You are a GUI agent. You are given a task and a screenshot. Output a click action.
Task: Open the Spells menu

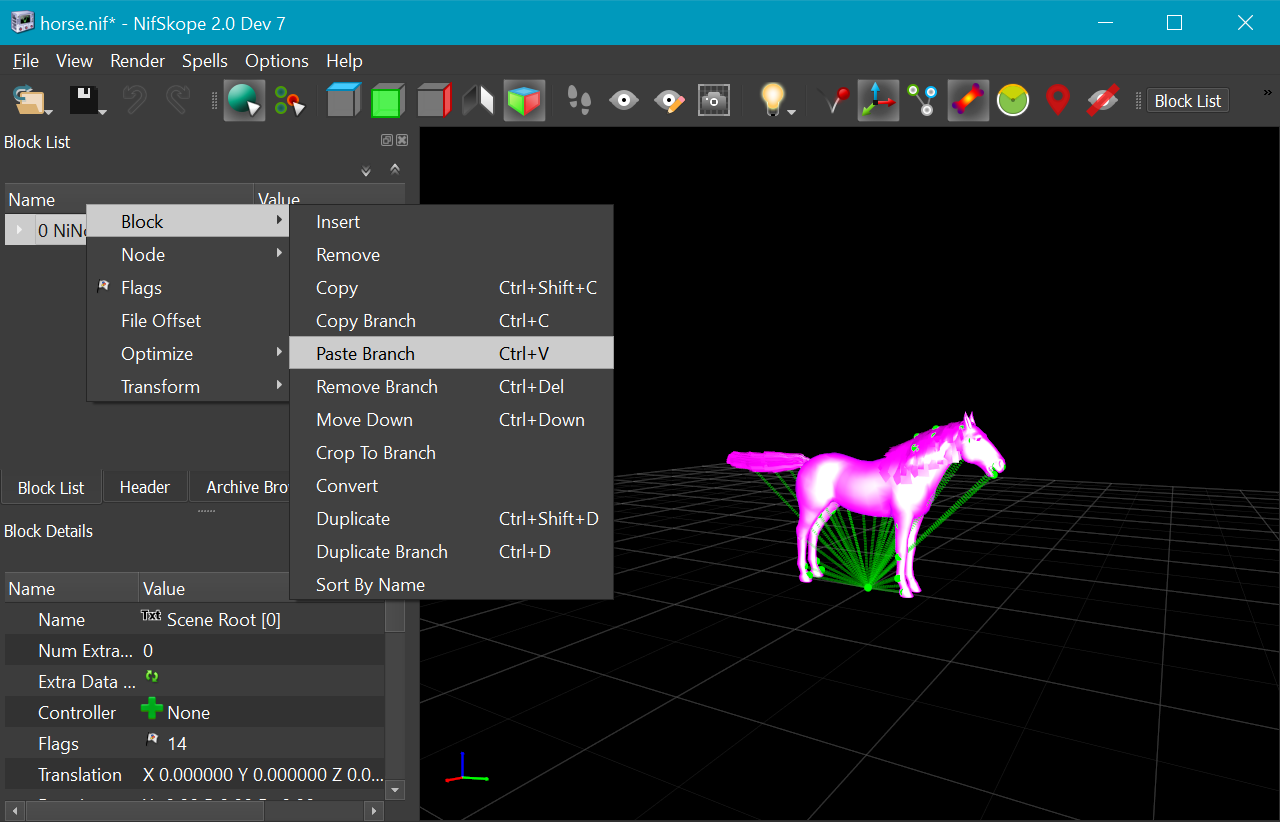[x=205, y=61]
